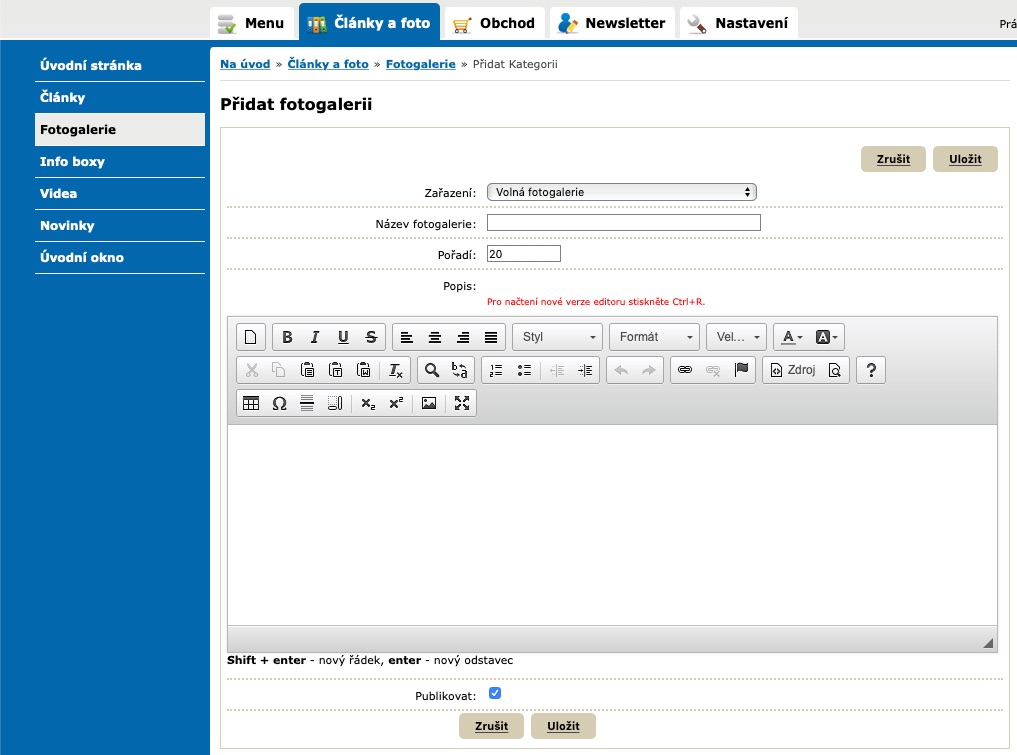
Task: Toggle underline formatting
Action: 342,337
